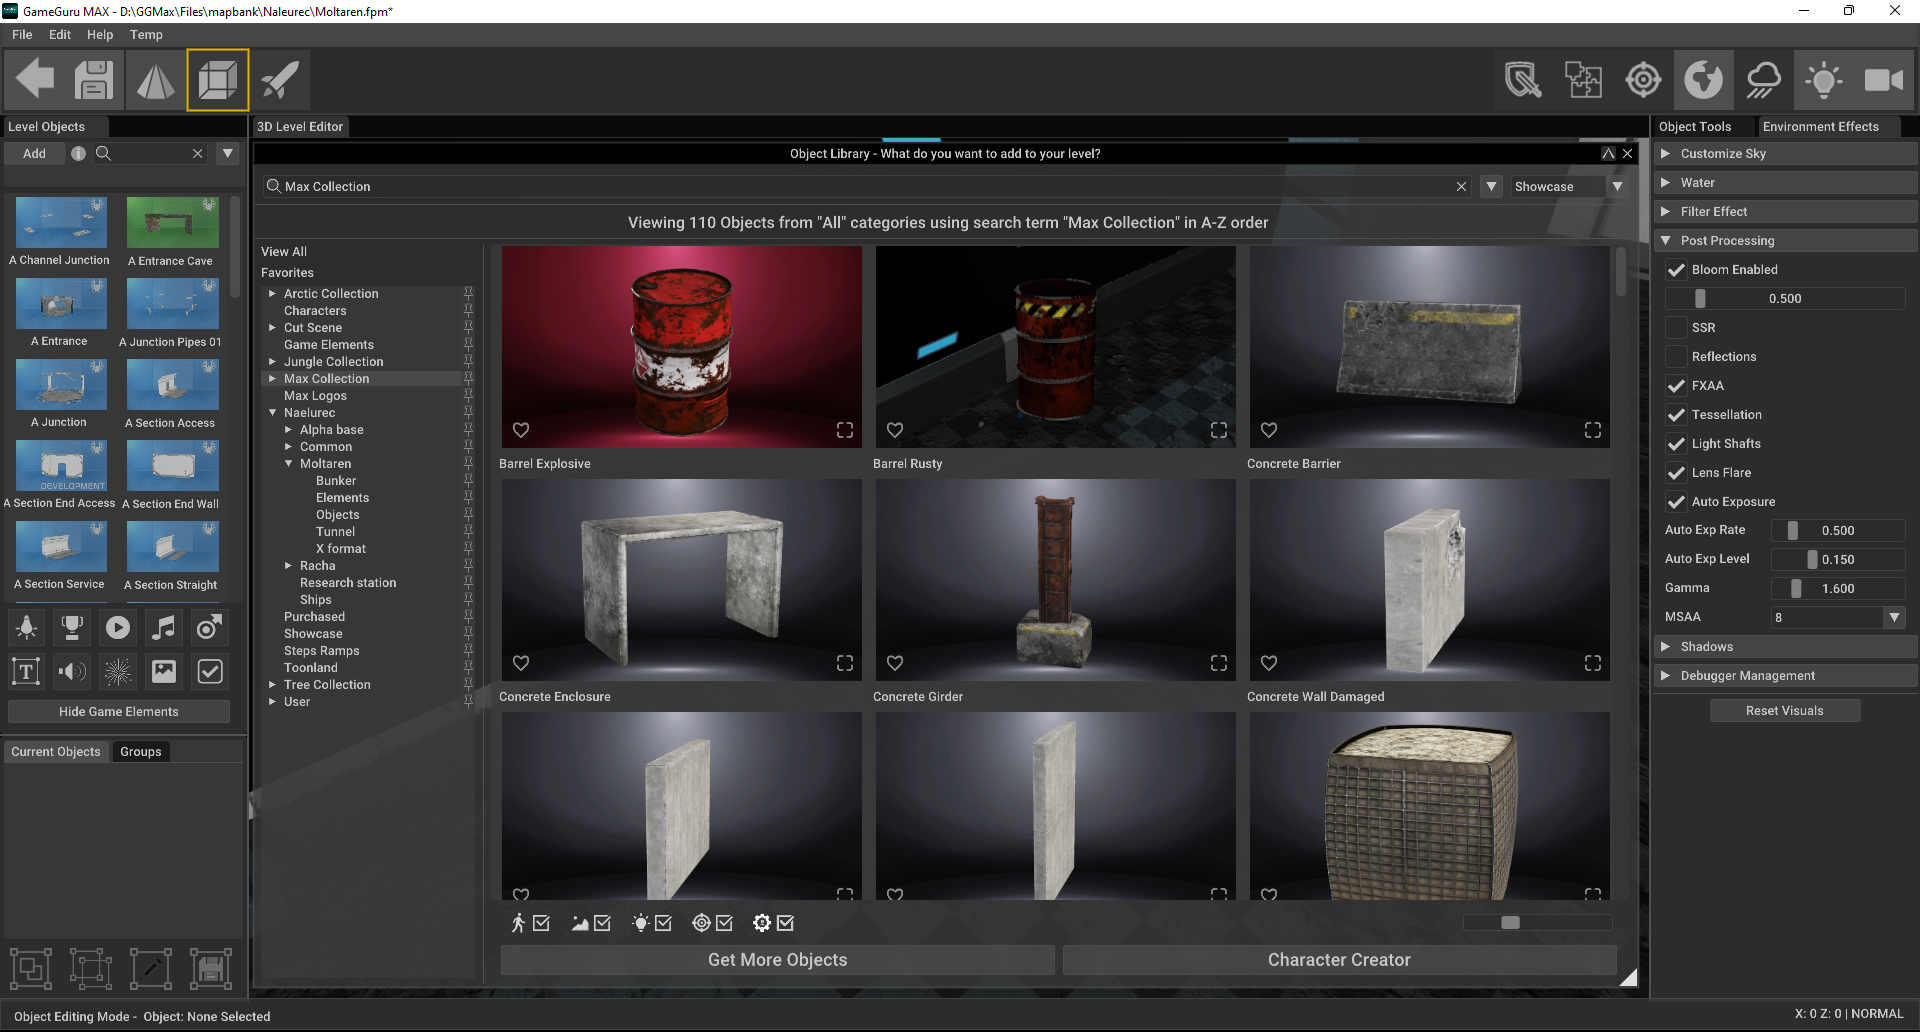Expand the Arctic Collection category
Viewport: 1920px width, 1032px height.
(271, 293)
